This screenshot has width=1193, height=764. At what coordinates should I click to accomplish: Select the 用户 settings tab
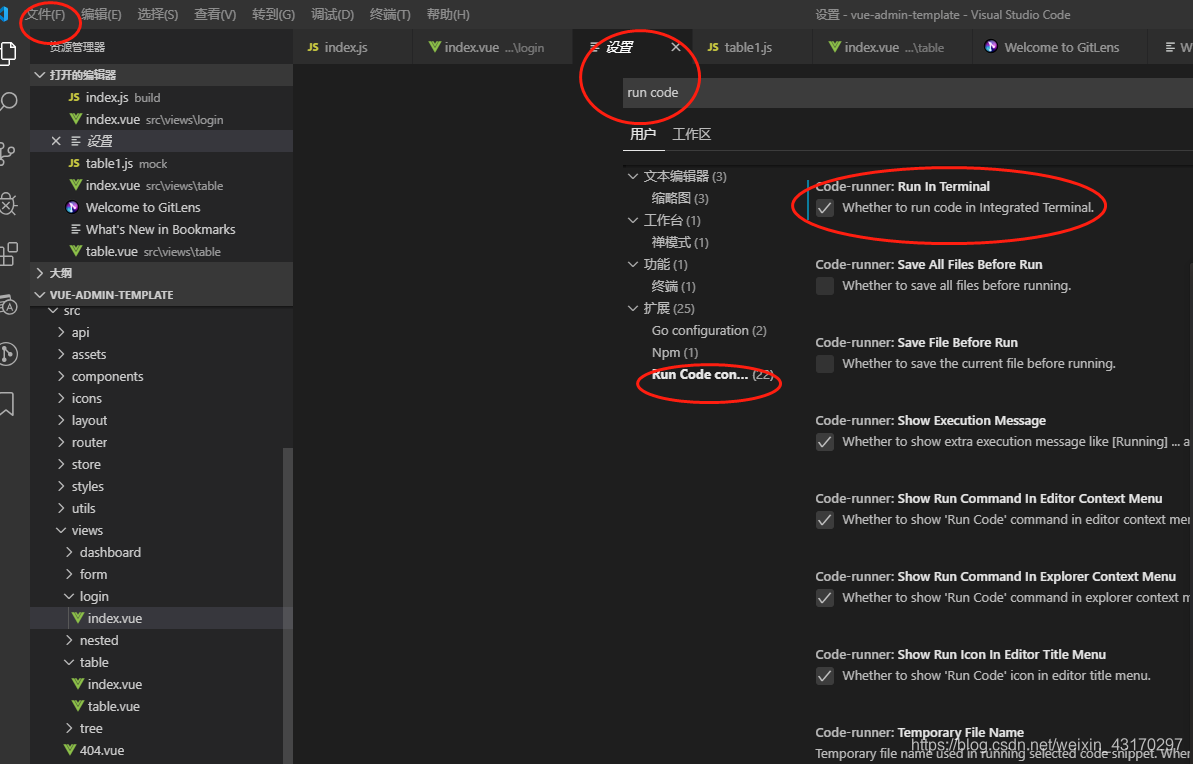(643, 135)
